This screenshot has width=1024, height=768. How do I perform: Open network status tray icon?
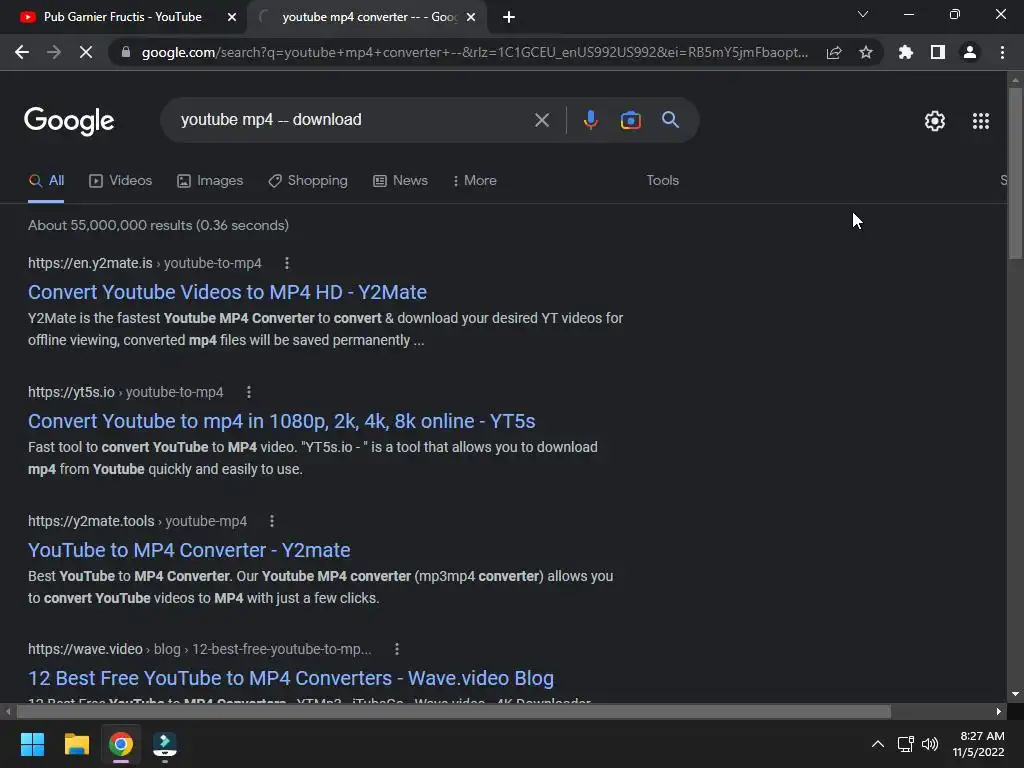pyautogui.click(x=906, y=744)
